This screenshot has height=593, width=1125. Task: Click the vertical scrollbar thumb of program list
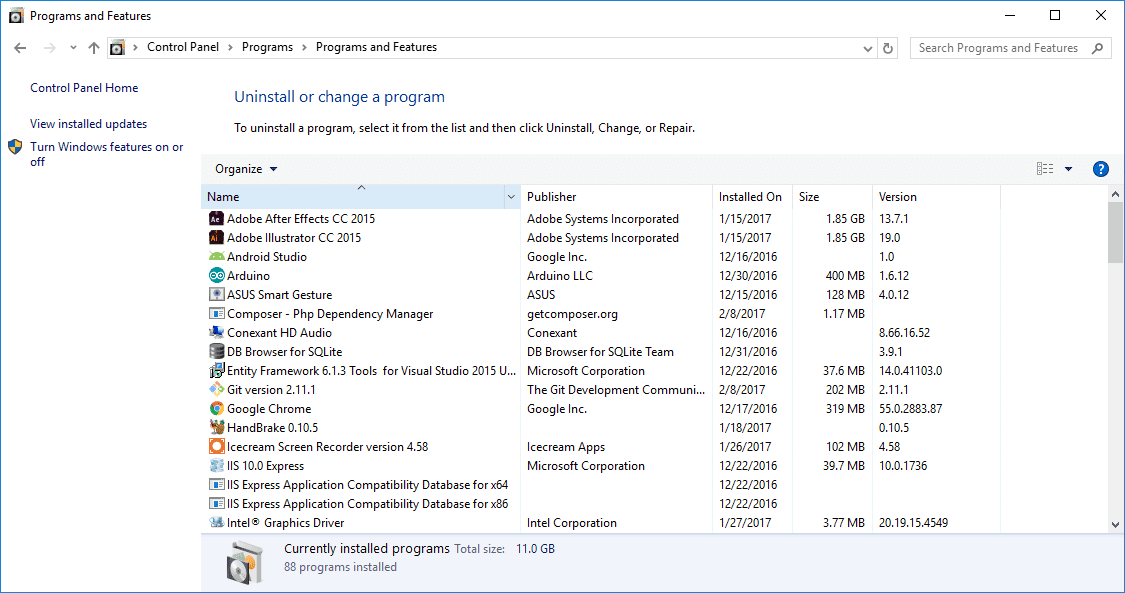(x=1115, y=232)
